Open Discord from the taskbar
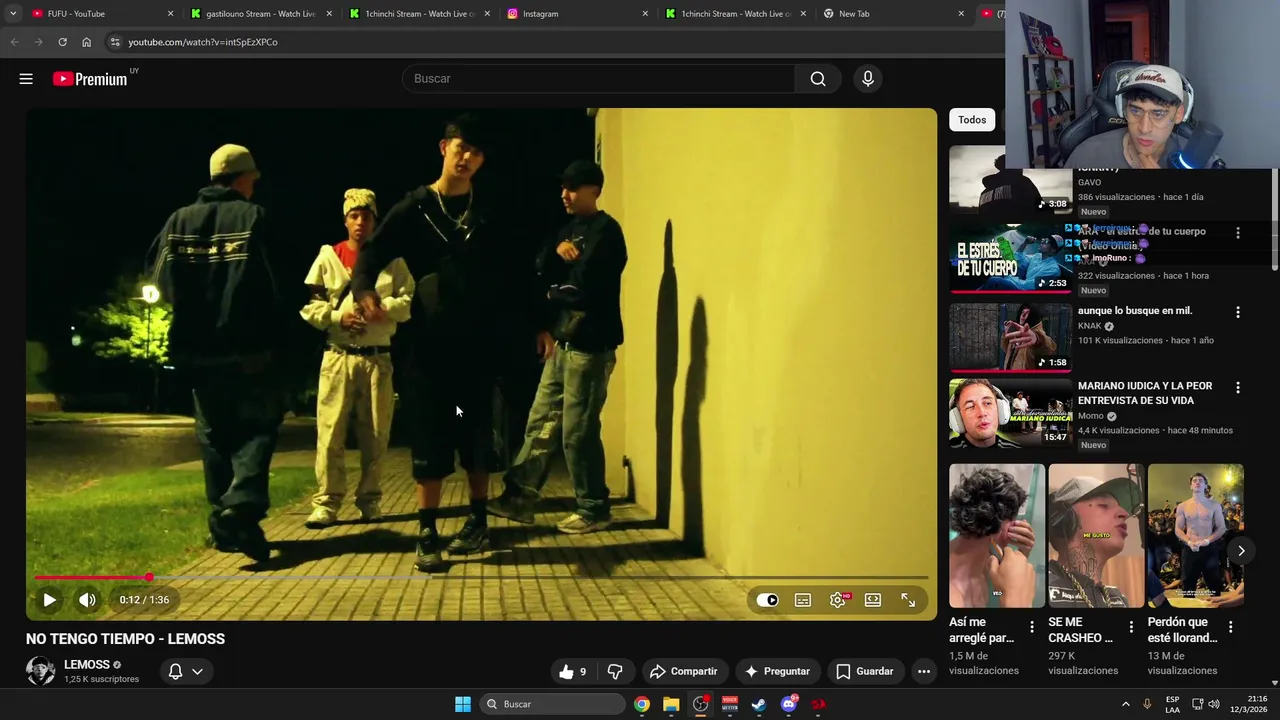 click(x=789, y=704)
